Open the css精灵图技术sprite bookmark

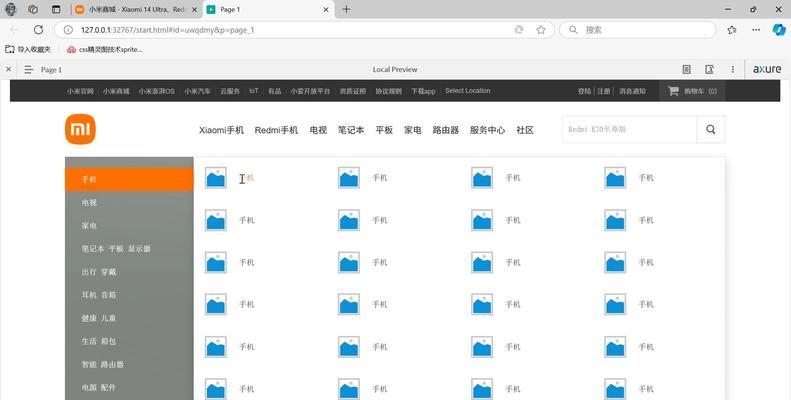click(104, 49)
